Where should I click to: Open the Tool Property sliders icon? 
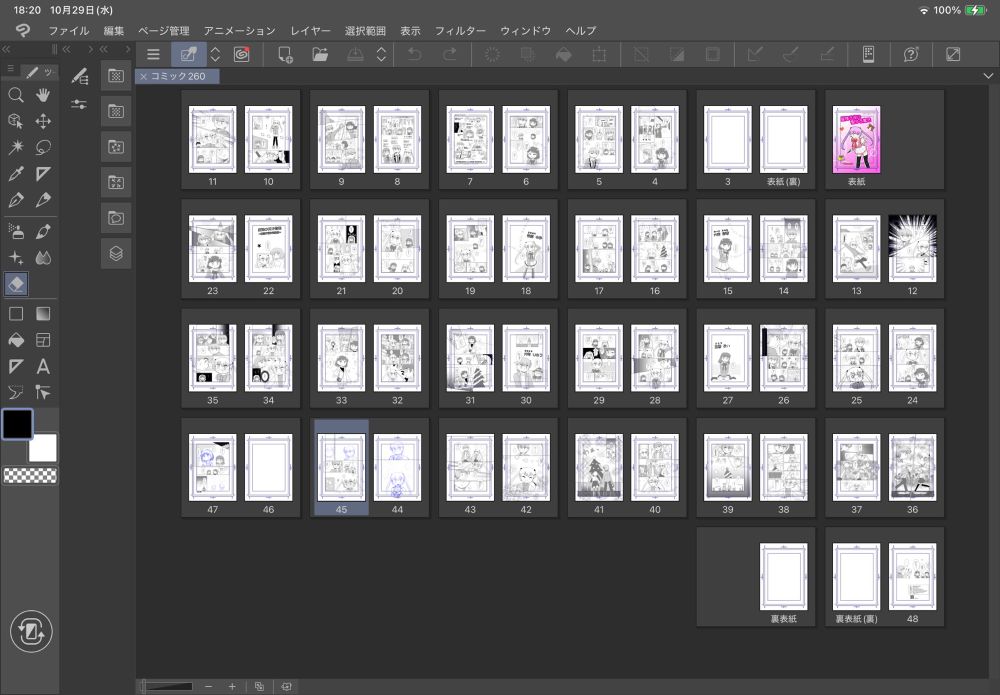pos(79,104)
